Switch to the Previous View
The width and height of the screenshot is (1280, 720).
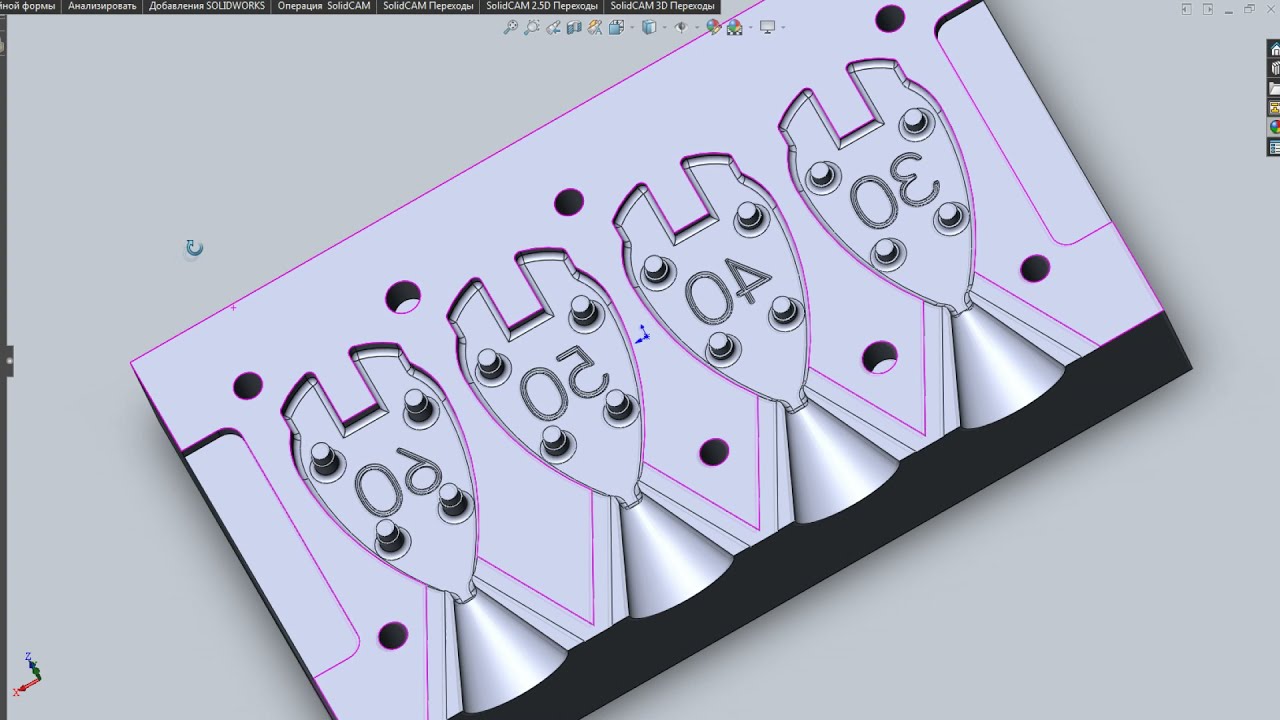(x=553, y=28)
